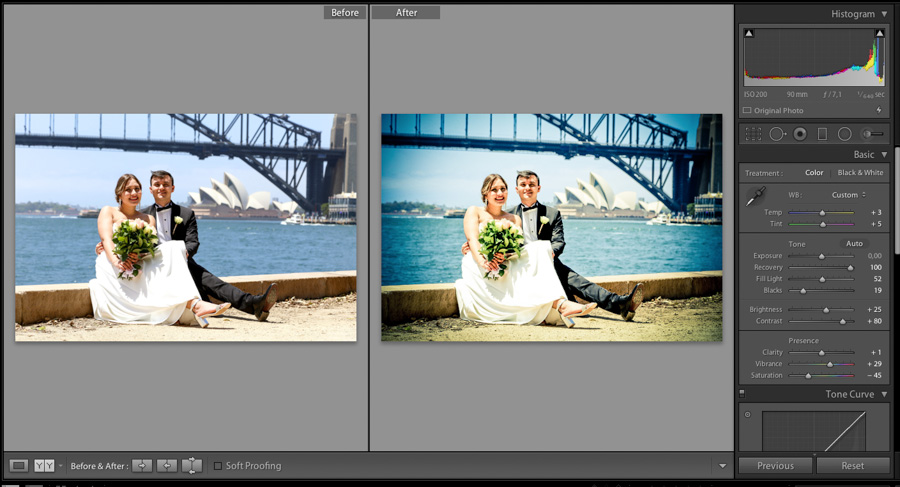Viewport: 900px width, 487px height.
Task: Collapse the Tone Curve panel
Action: [885, 394]
